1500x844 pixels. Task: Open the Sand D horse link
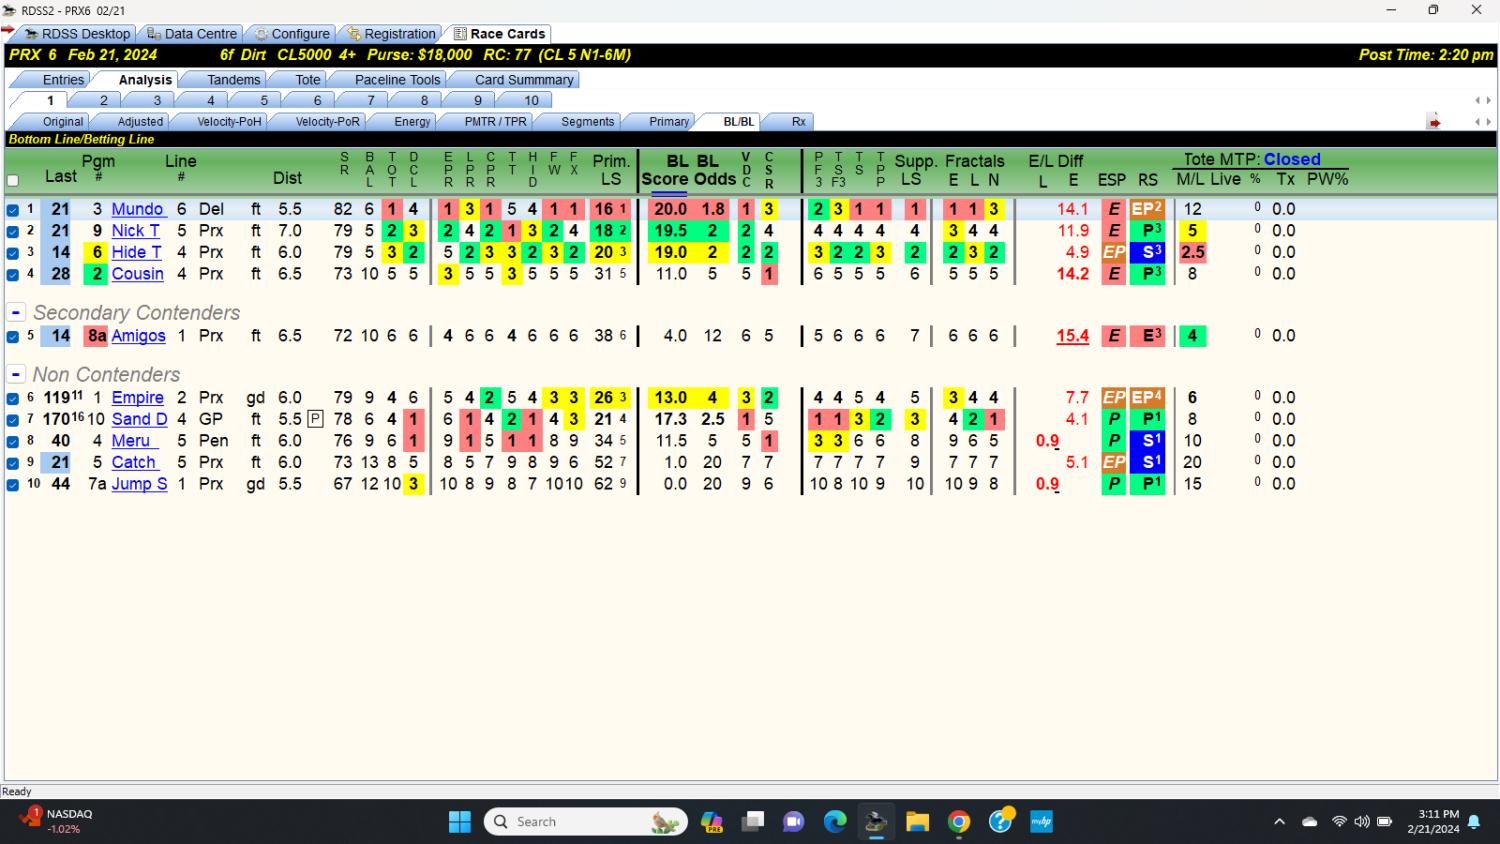pos(139,419)
